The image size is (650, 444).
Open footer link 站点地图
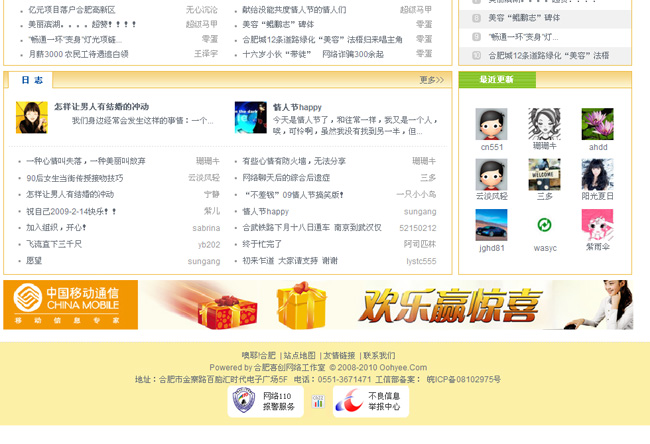click(x=299, y=355)
